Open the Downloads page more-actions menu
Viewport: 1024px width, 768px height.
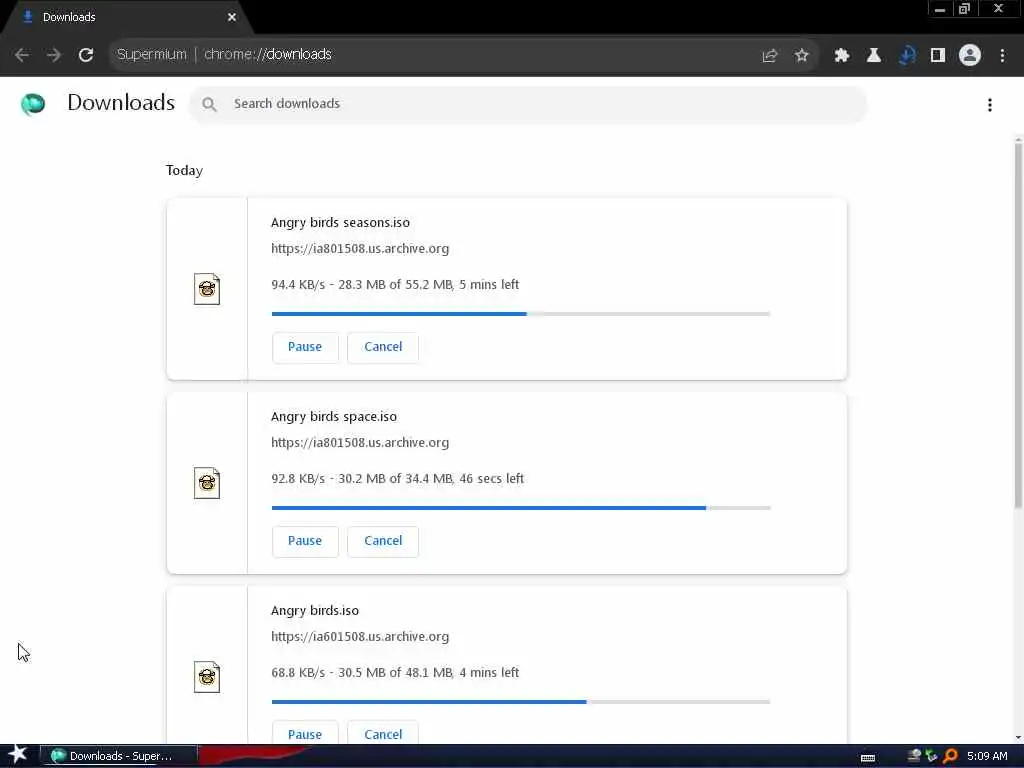pos(990,105)
